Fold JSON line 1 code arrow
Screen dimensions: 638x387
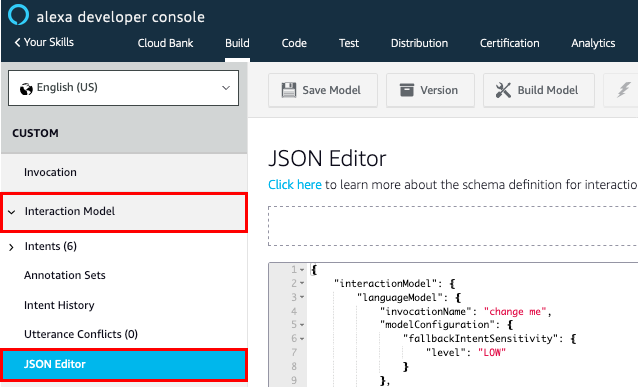(302, 270)
